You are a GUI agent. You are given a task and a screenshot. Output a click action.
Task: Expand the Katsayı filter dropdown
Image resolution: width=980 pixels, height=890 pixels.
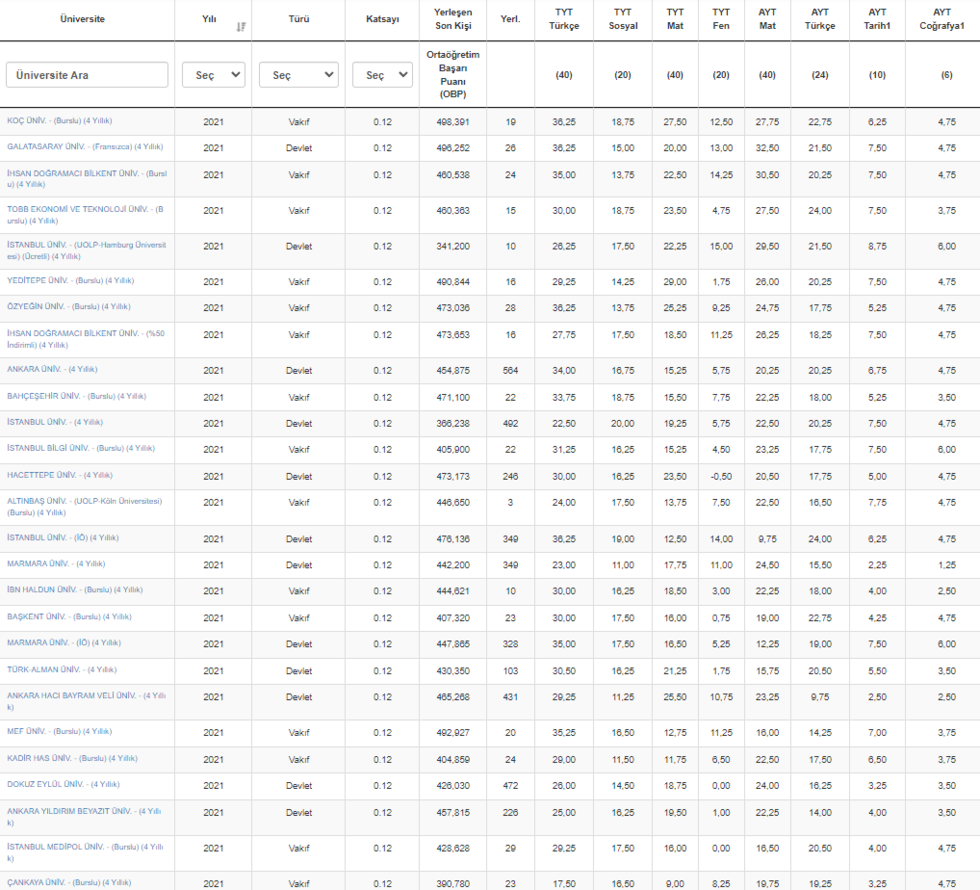point(382,75)
